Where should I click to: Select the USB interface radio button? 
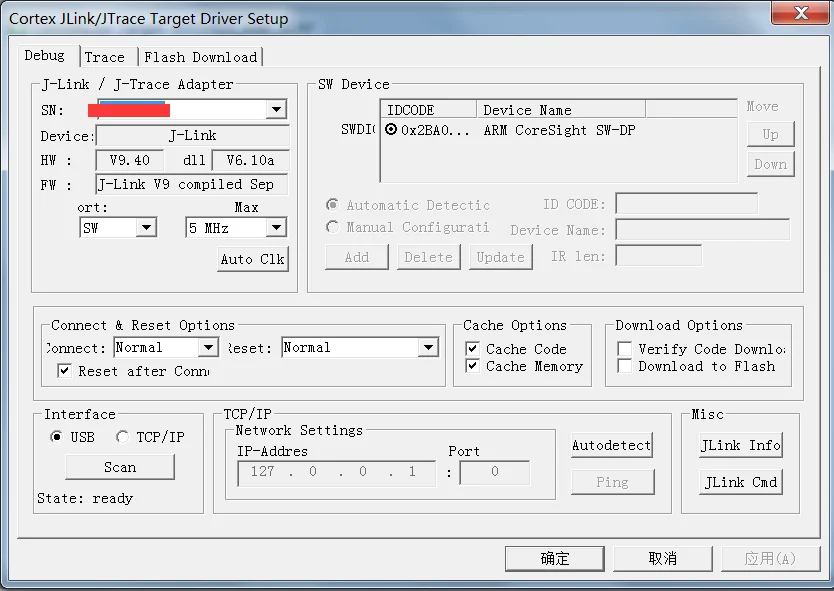click(56, 437)
